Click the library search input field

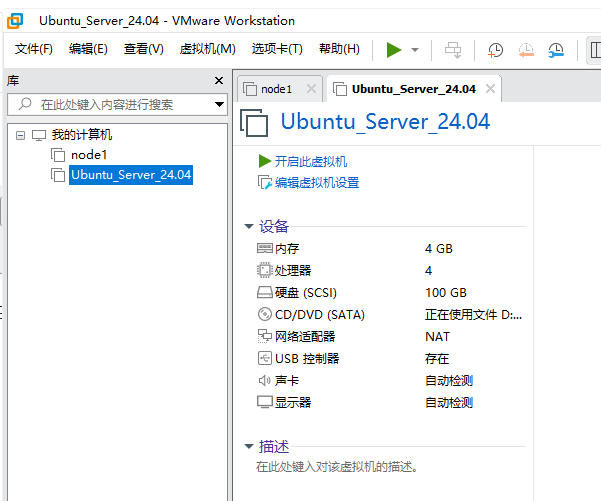(117, 104)
